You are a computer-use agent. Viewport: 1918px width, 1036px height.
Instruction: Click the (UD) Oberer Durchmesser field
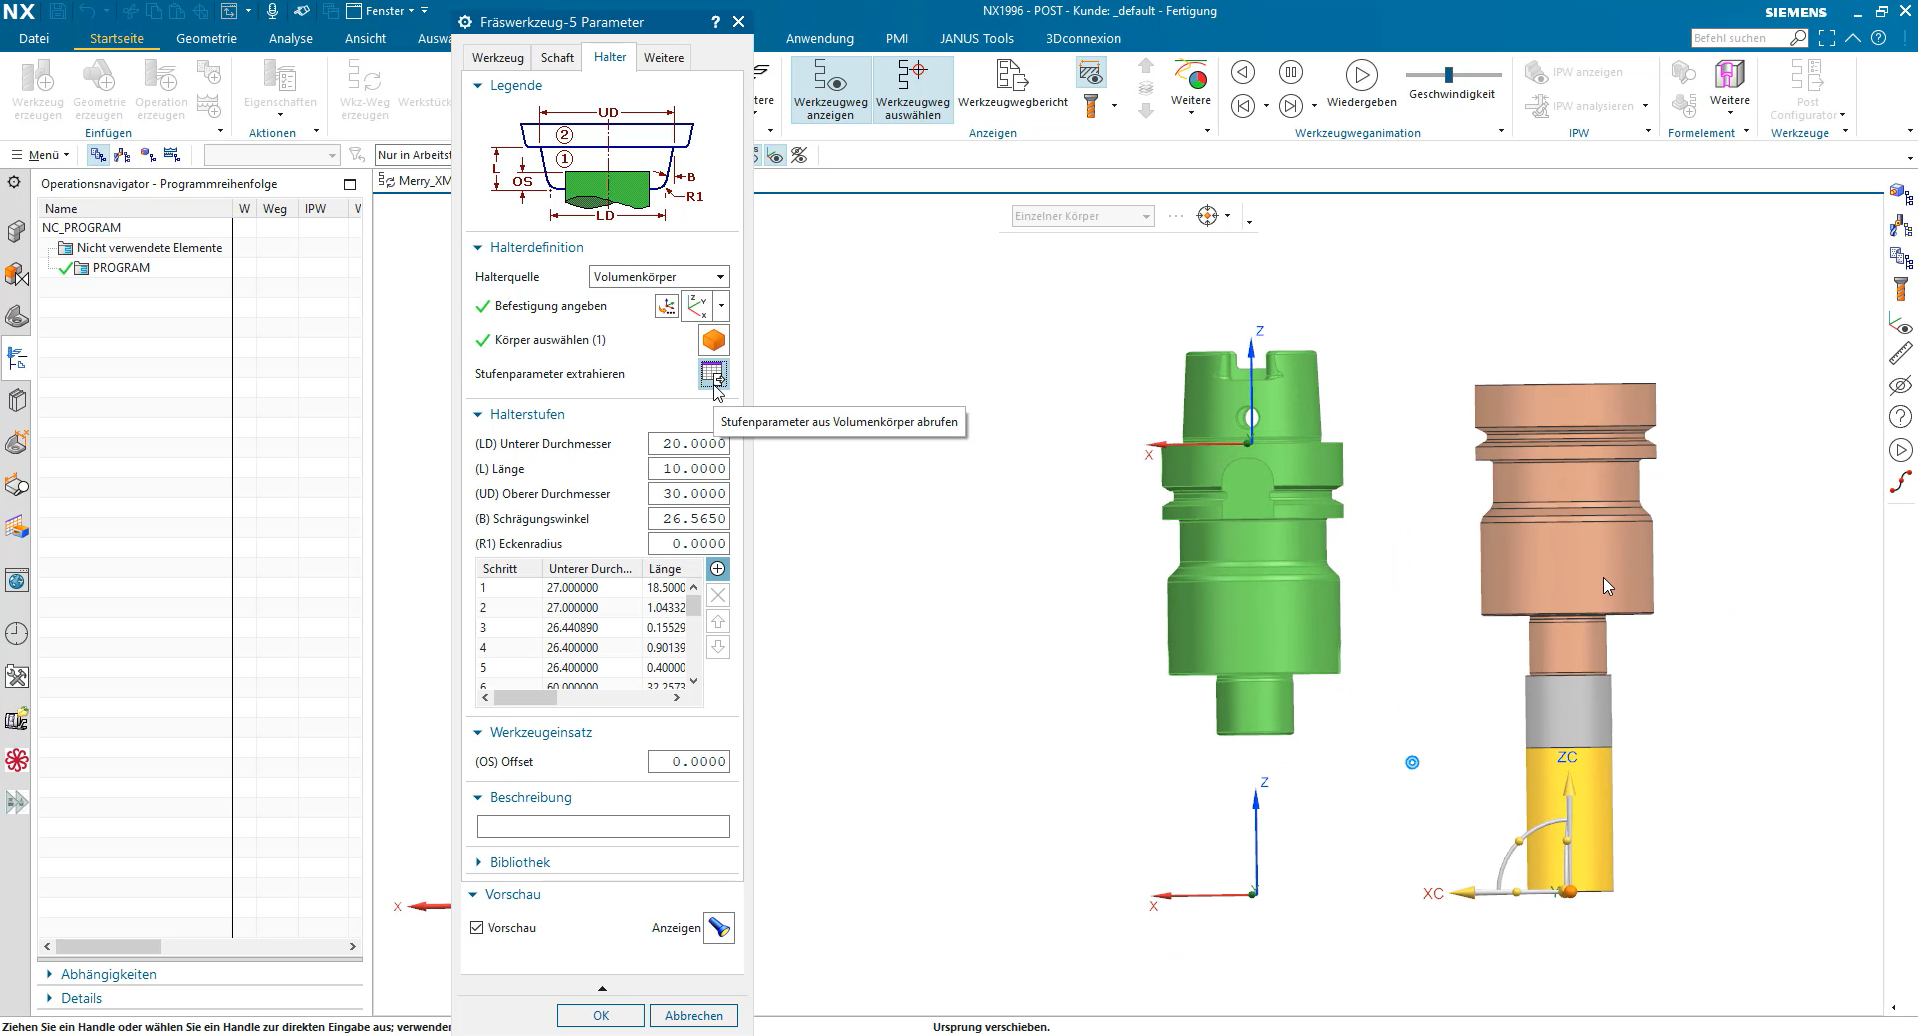pyautogui.click(x=688, y=494)
